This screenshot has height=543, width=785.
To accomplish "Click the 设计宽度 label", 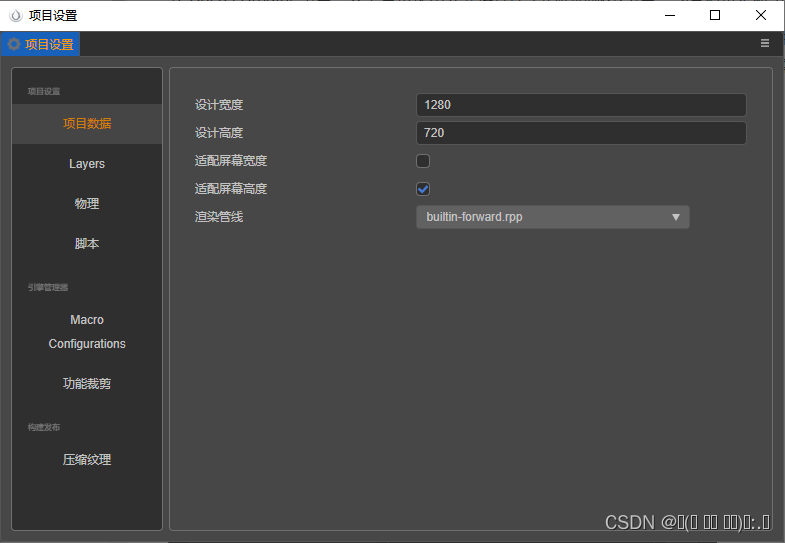I will pyautogui.click(x=219, y=105).
